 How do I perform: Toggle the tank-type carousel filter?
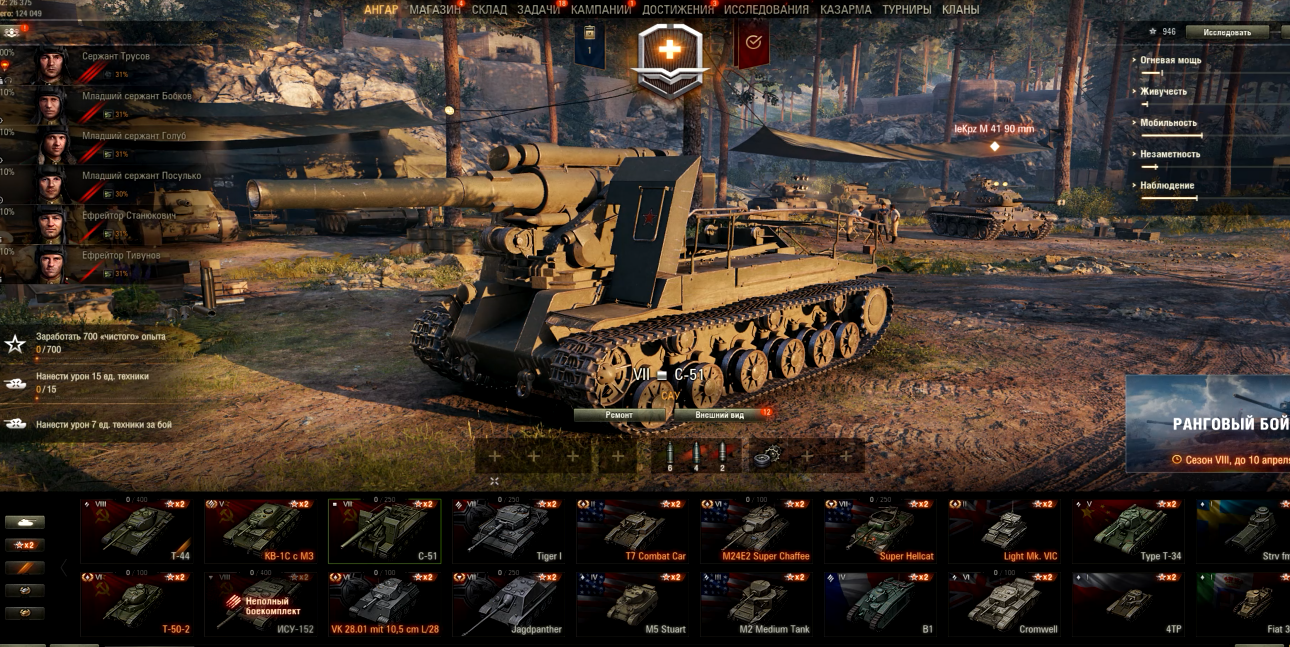point(25,522)
